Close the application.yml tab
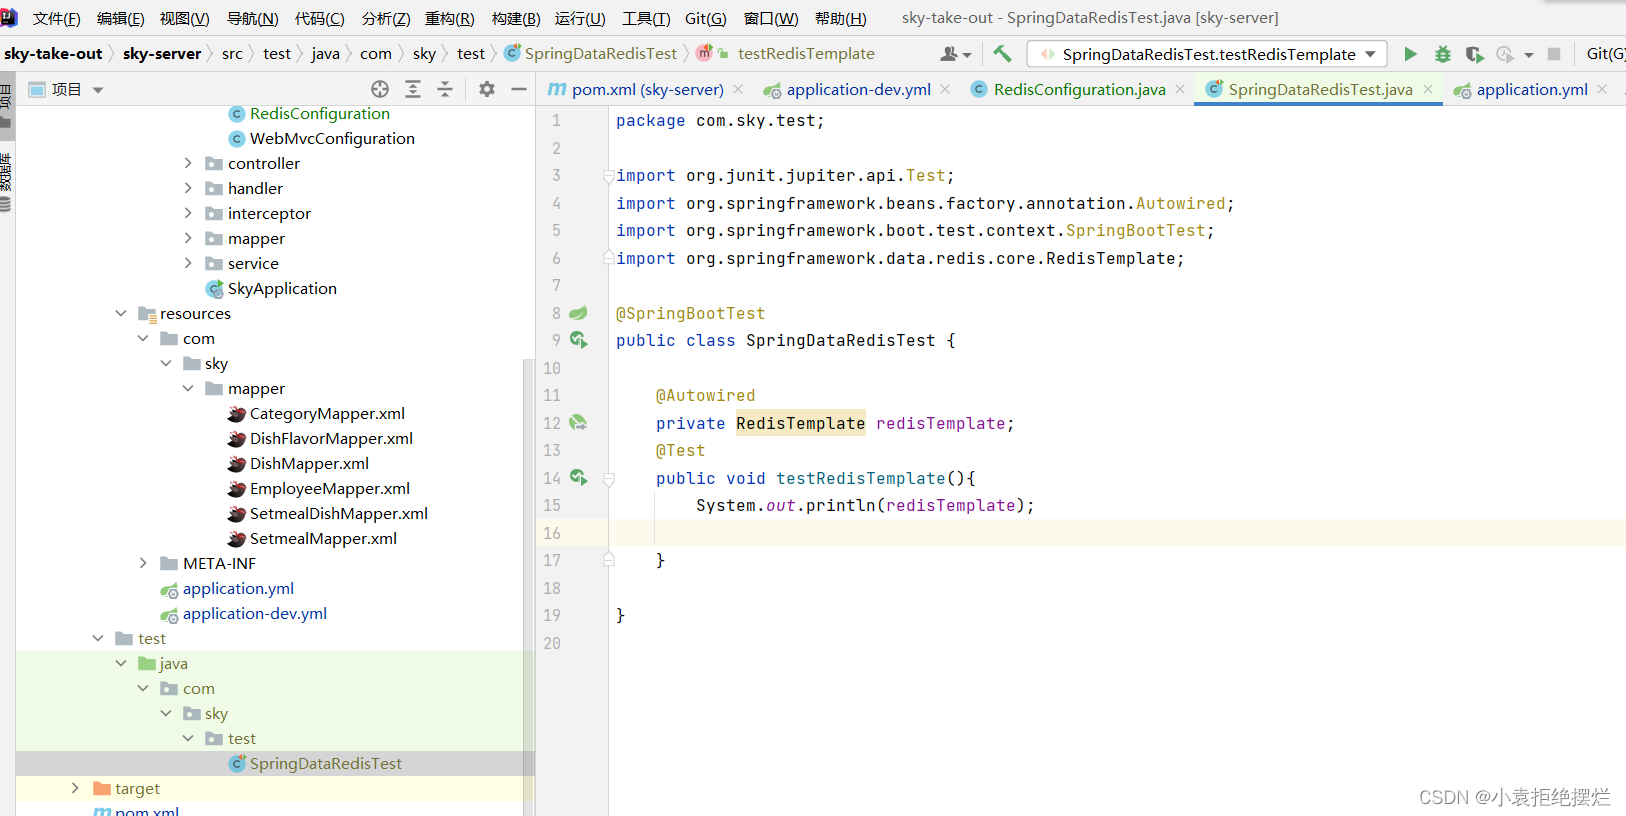This screenshot has height=816, width=1626. (x=1602, y=89)
